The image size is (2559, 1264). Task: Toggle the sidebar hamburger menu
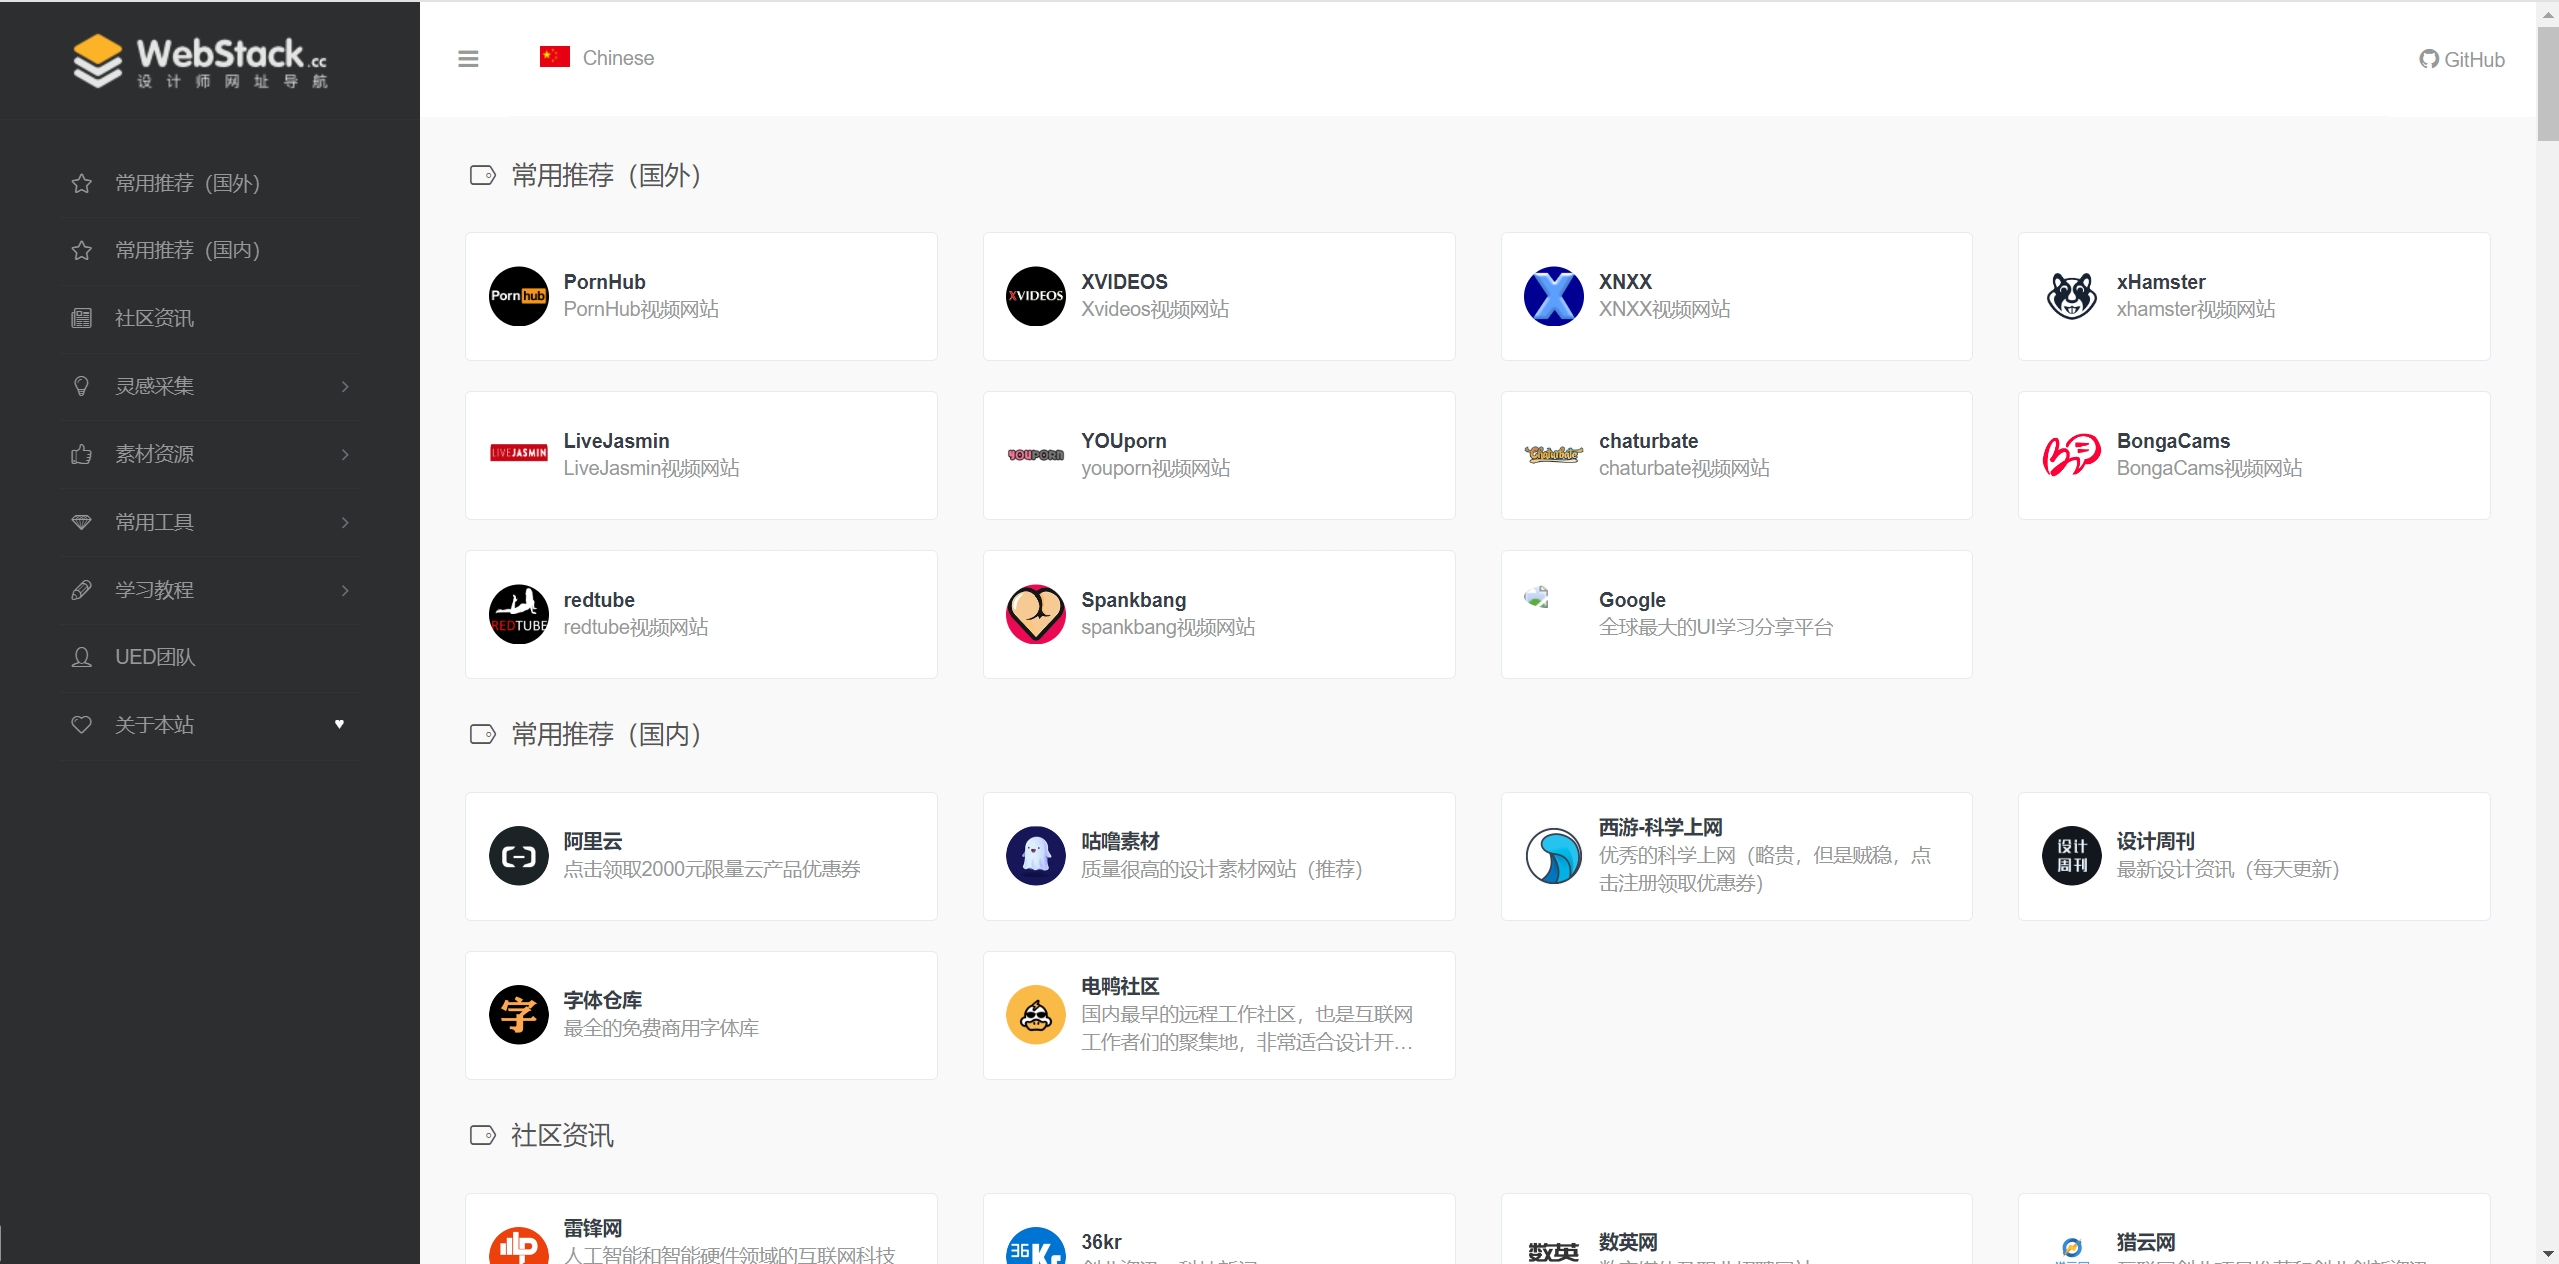click(468, 59)
